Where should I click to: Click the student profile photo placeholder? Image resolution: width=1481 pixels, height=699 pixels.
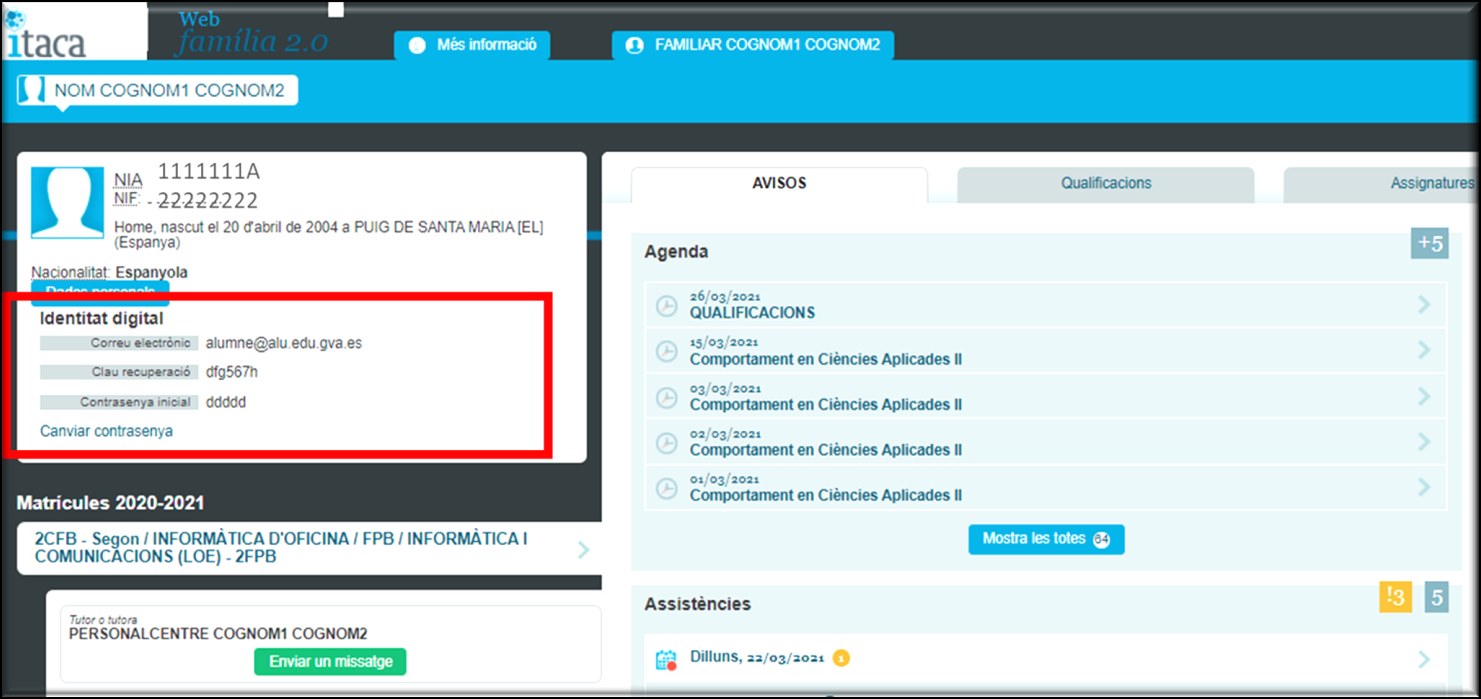[66, 203]
